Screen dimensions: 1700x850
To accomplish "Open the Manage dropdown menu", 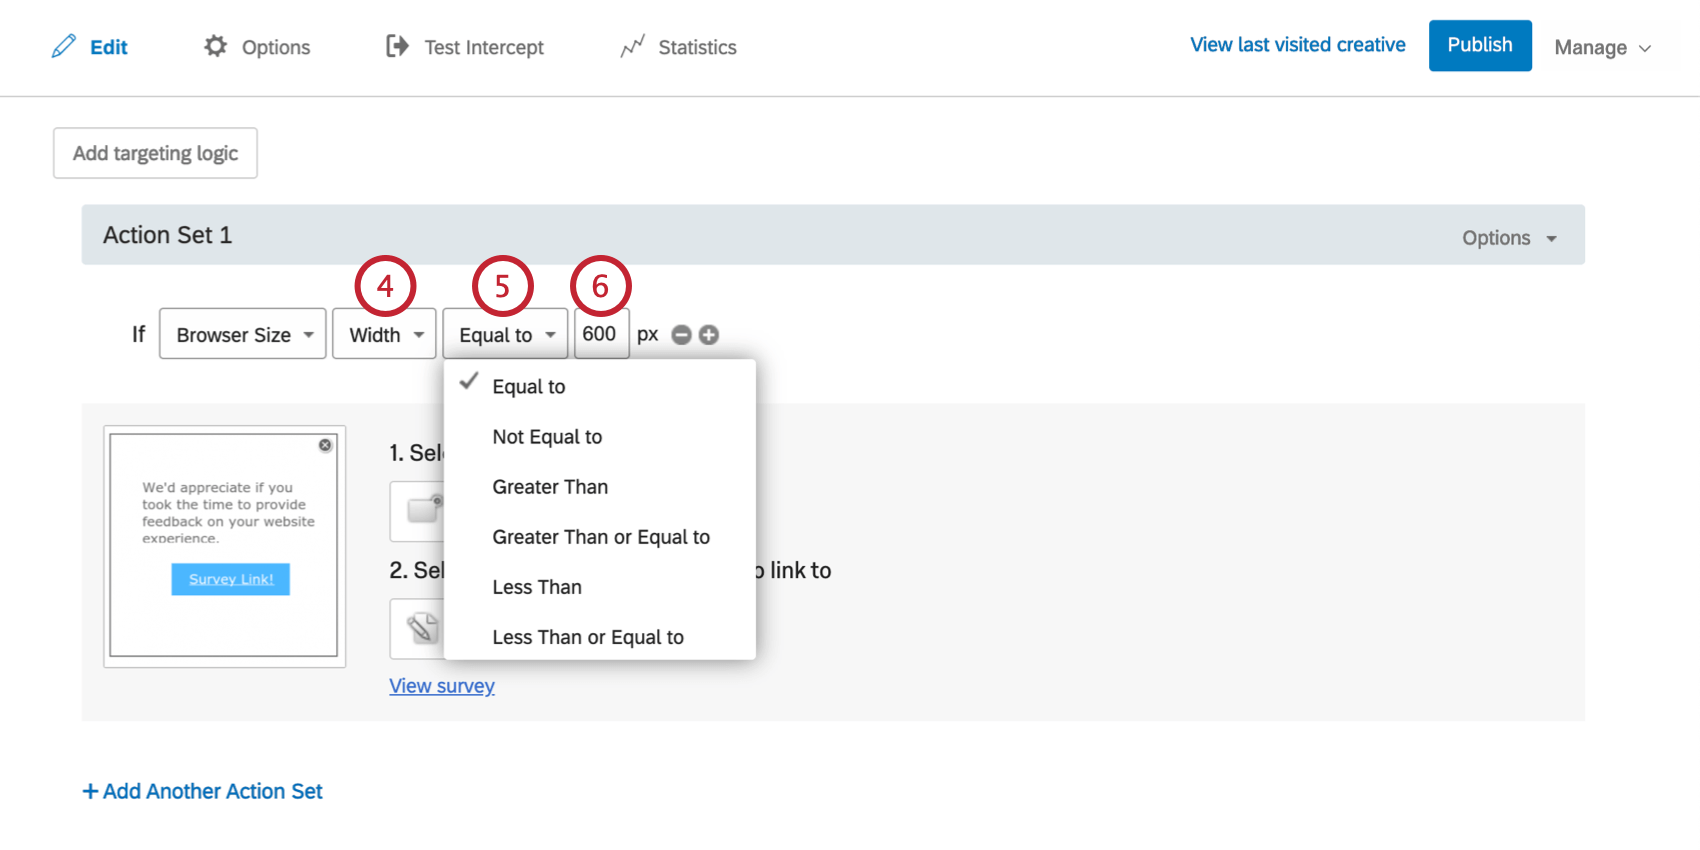I will (x=1602, y=48).
